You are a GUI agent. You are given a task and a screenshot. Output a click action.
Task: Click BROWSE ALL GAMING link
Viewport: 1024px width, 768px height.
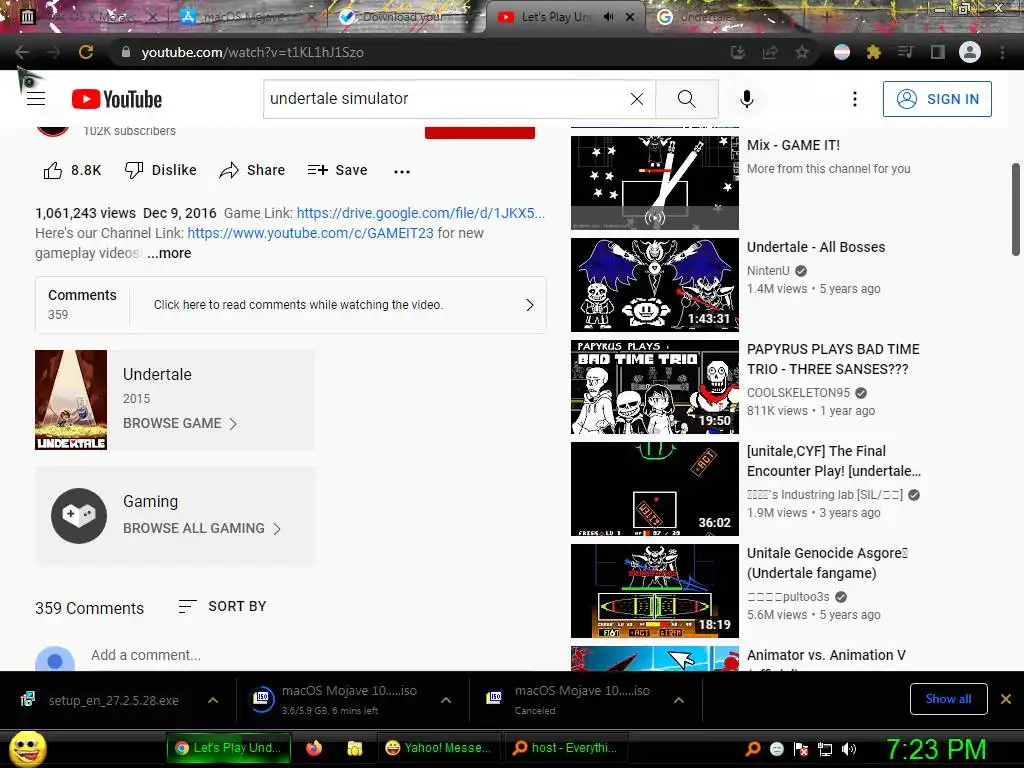point(202,528)
